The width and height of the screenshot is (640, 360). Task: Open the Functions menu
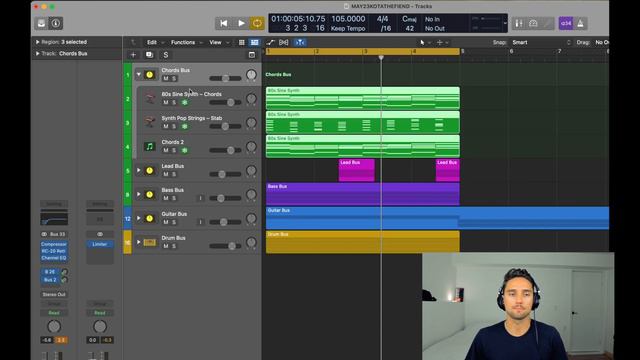(x=187, y=42)
